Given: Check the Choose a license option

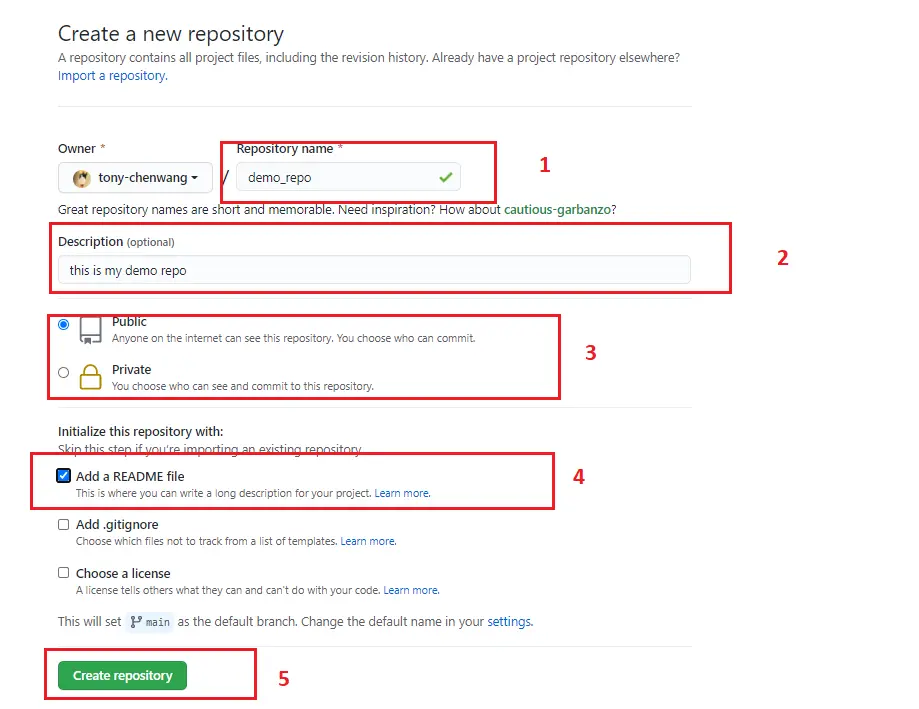Looking at the screenshot, I should 63,573.
